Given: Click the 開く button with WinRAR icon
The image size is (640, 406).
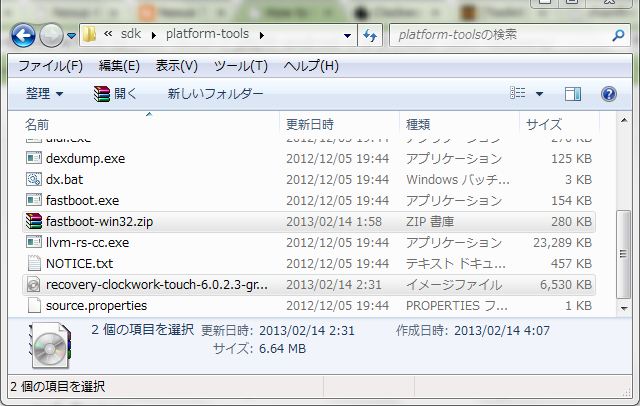Looking at the screenshot, I should (115, 94).
